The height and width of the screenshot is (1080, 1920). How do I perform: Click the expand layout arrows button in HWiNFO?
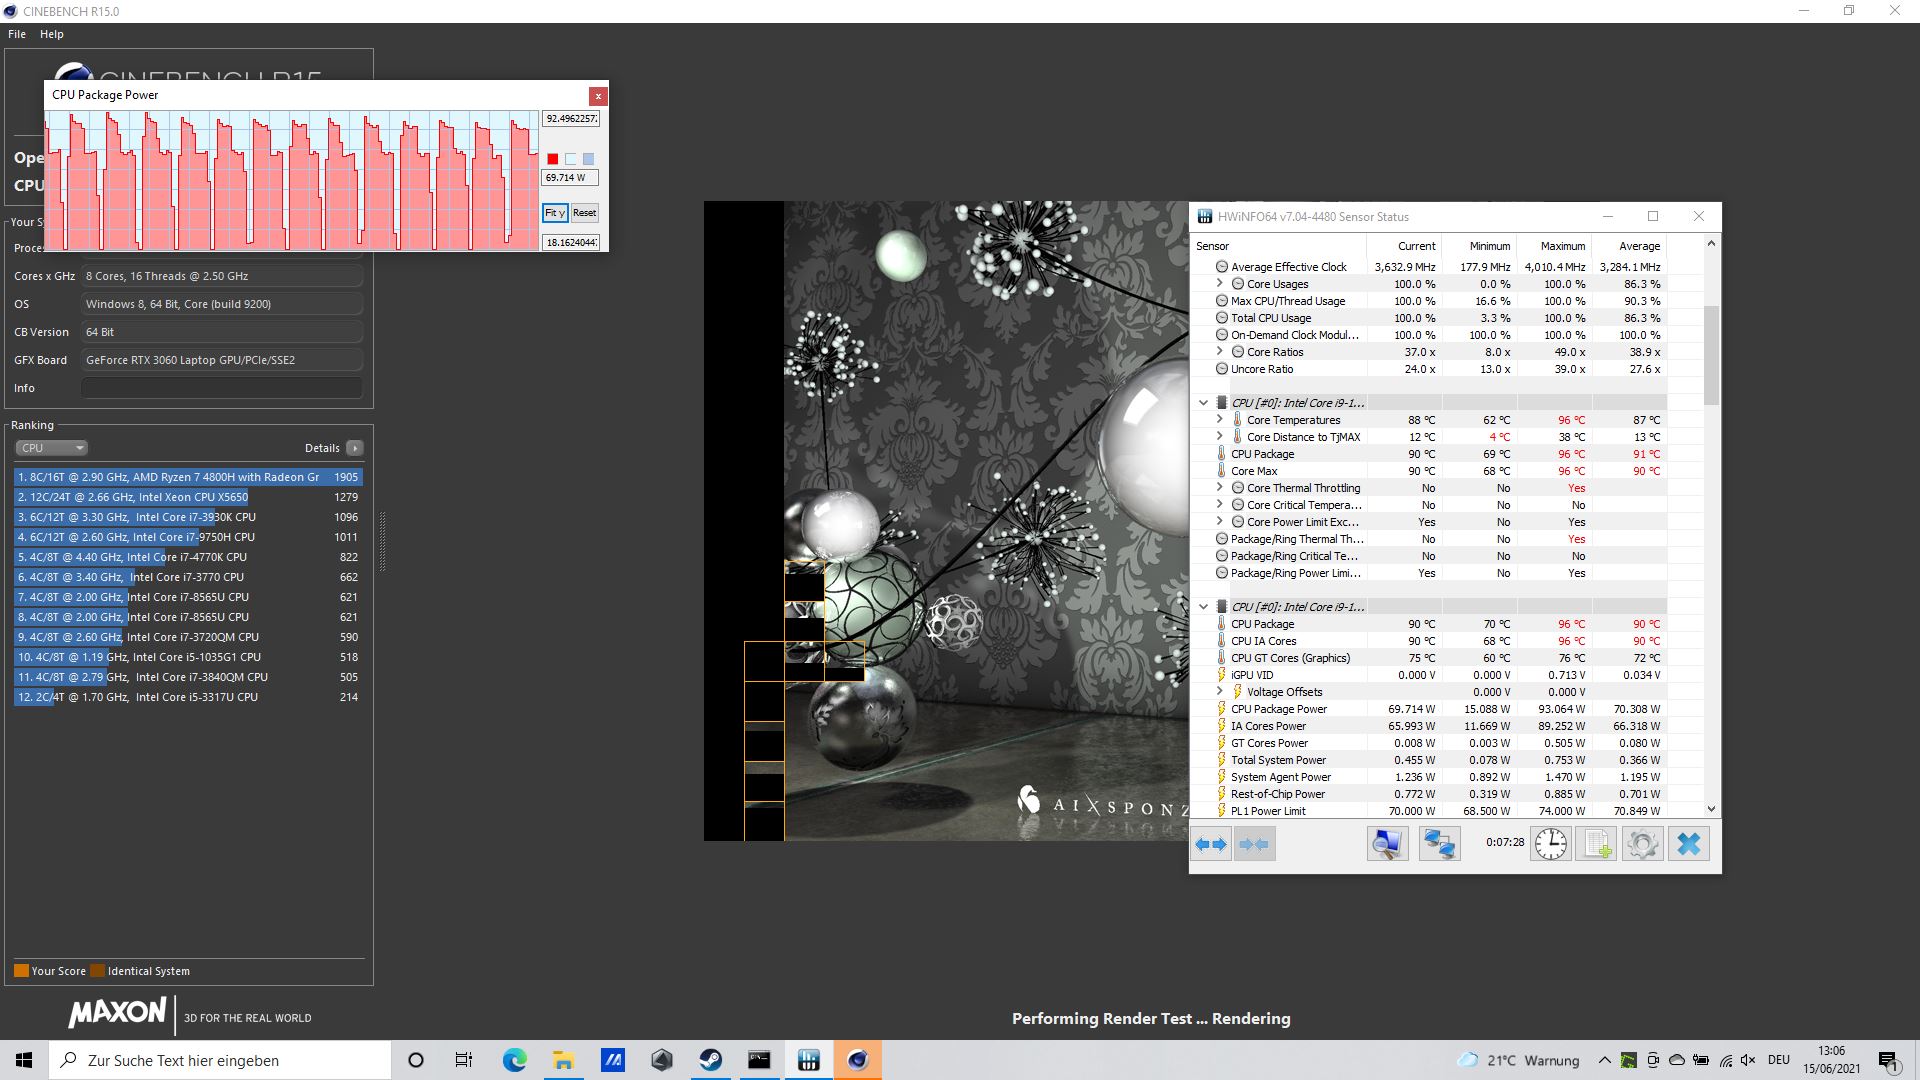point(1211,844)
